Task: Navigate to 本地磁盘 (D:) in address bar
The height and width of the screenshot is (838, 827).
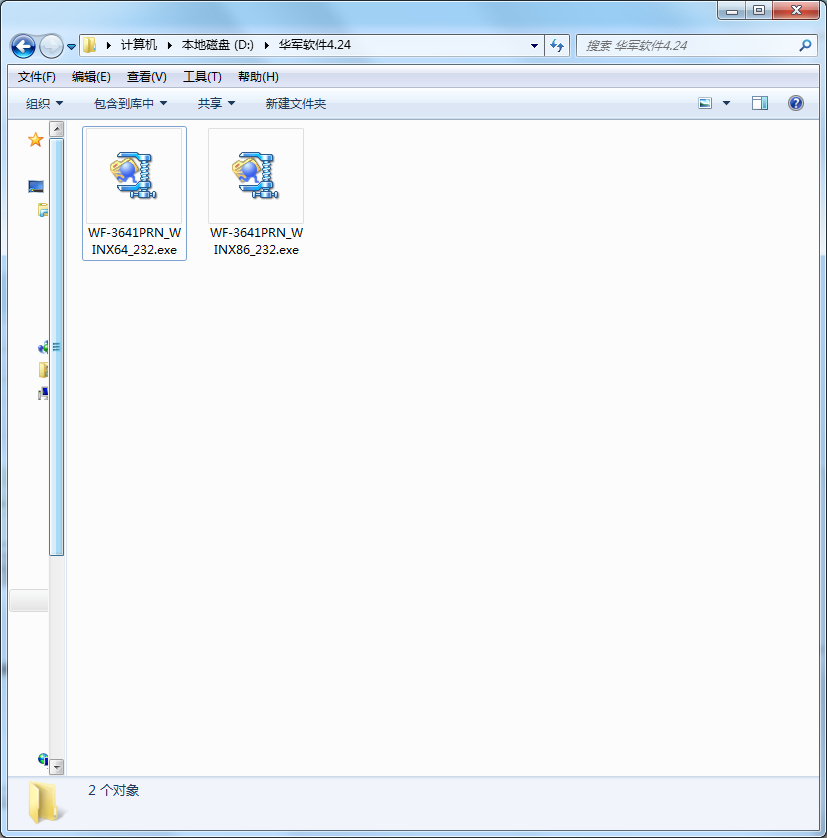Action: [218, 45]
